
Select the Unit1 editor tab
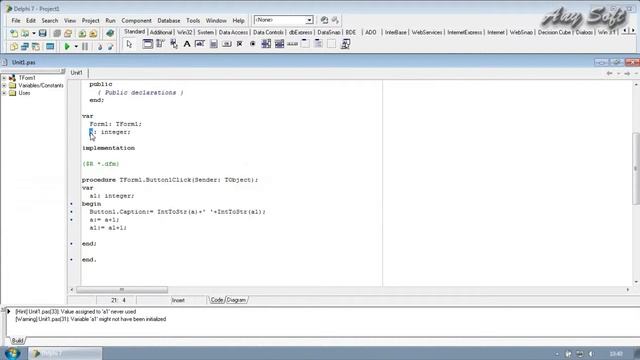pyautogui.click(x=77, y=73)
